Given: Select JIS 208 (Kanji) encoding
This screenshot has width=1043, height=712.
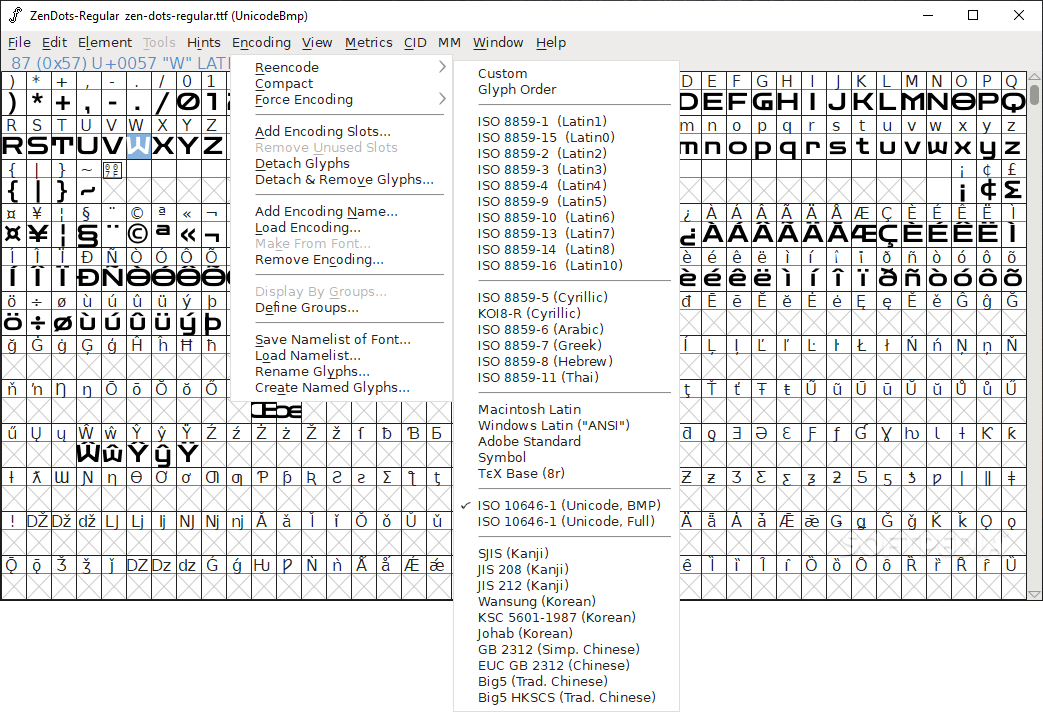Looking at the screenshot, I should [x=523, y=568].
